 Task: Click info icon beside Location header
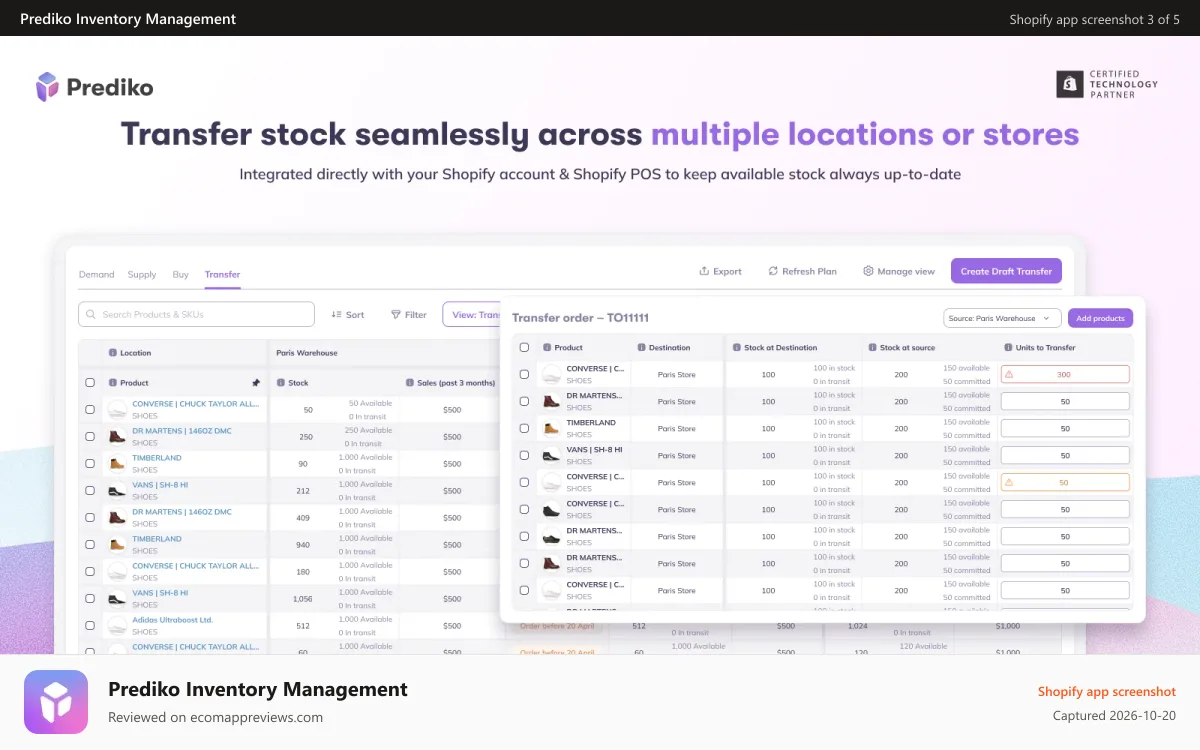click(x=113, y=353)
